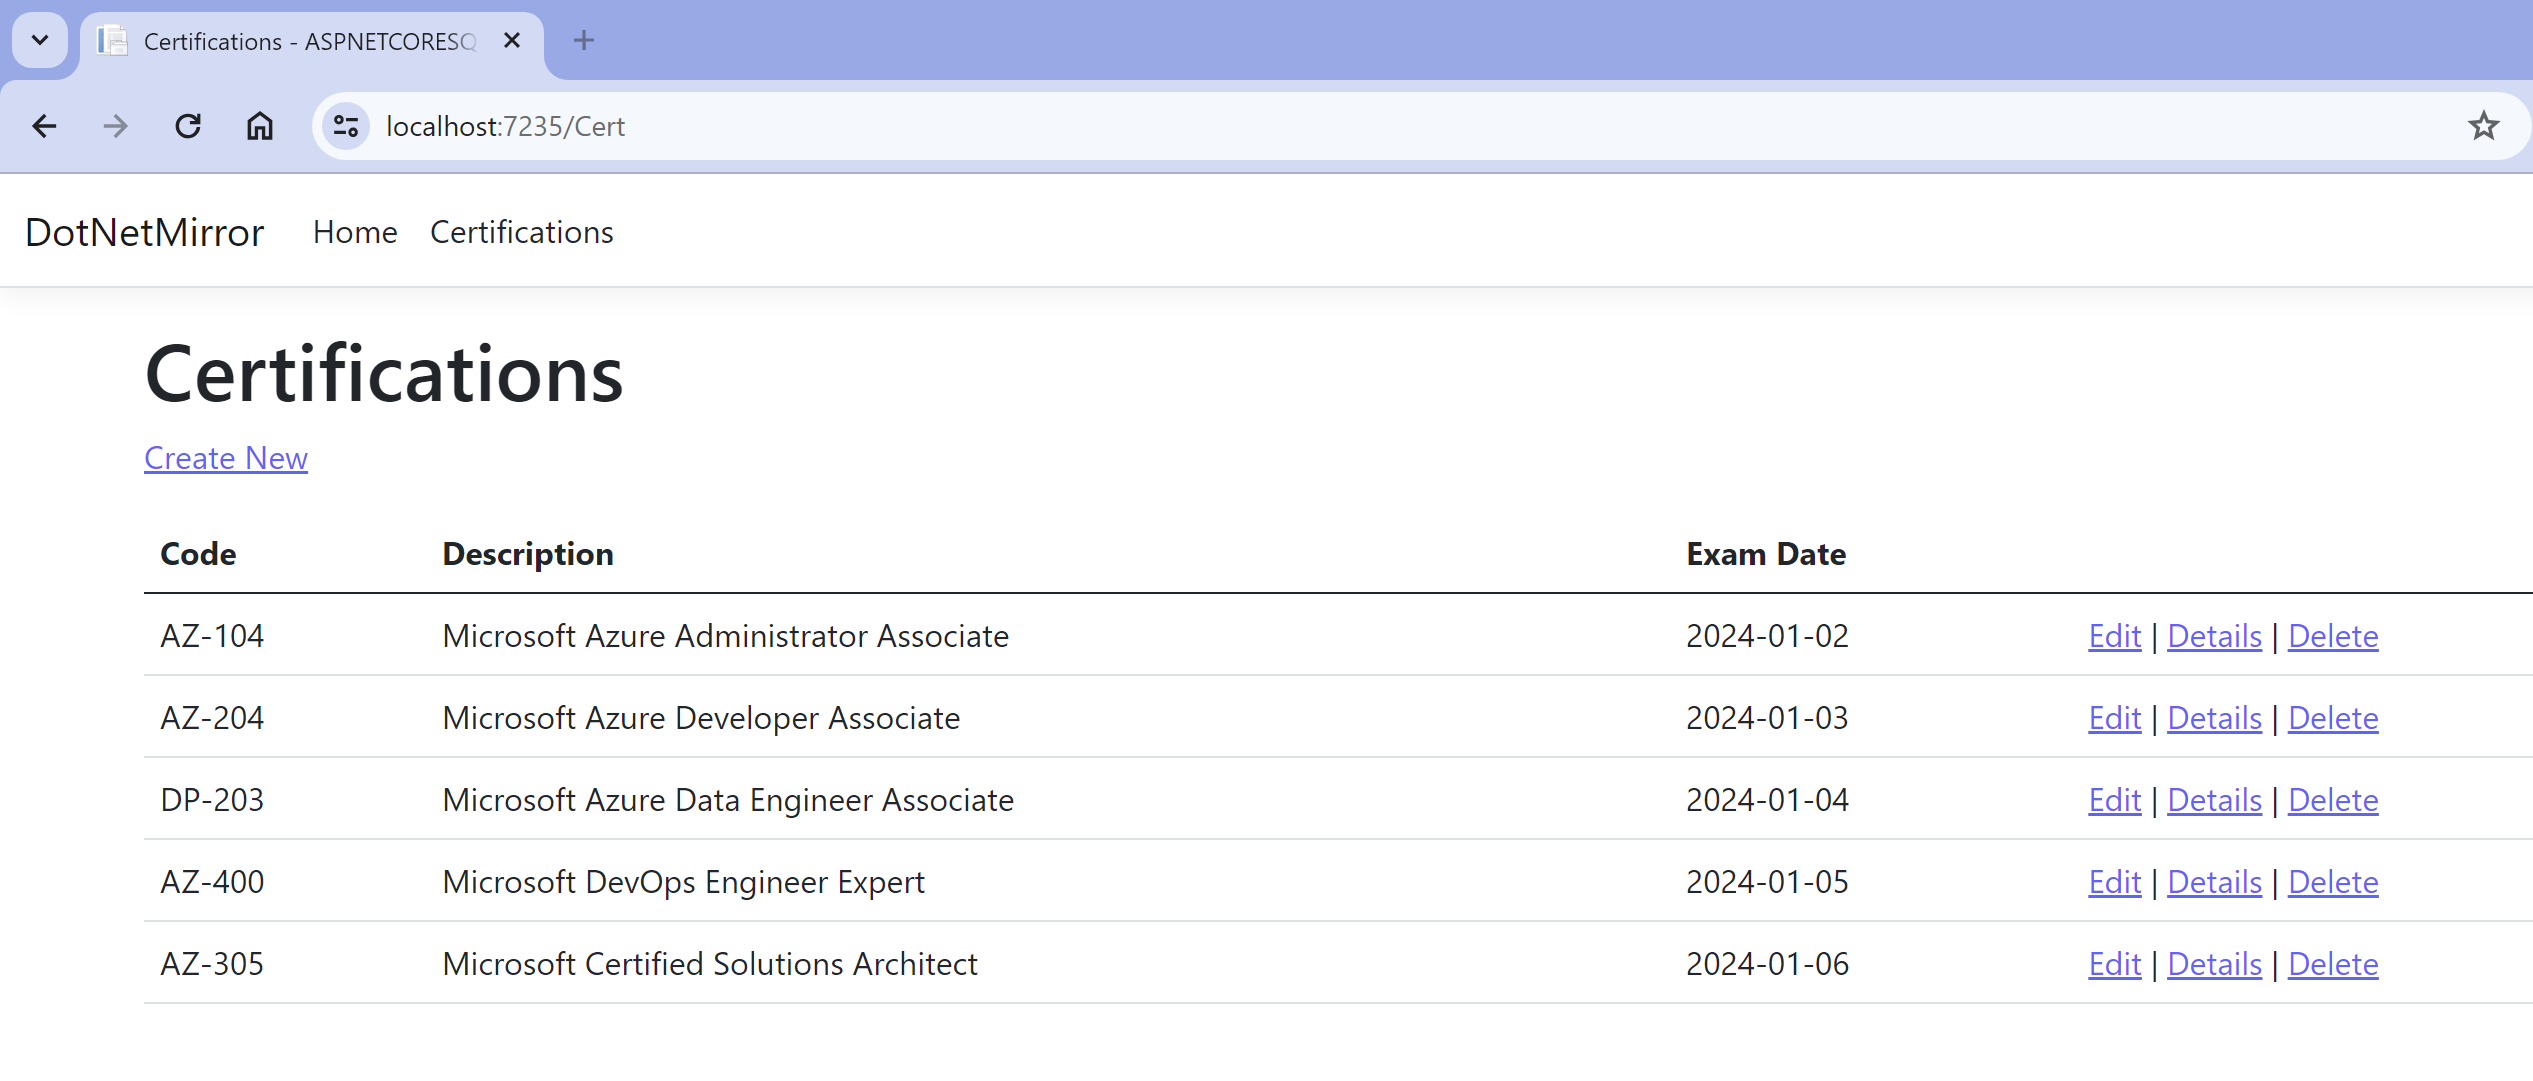This screenshot has height=1081, width=2533.
Task: Click the localhost:7235/Cert address field
Action: tap(1200, 126)
